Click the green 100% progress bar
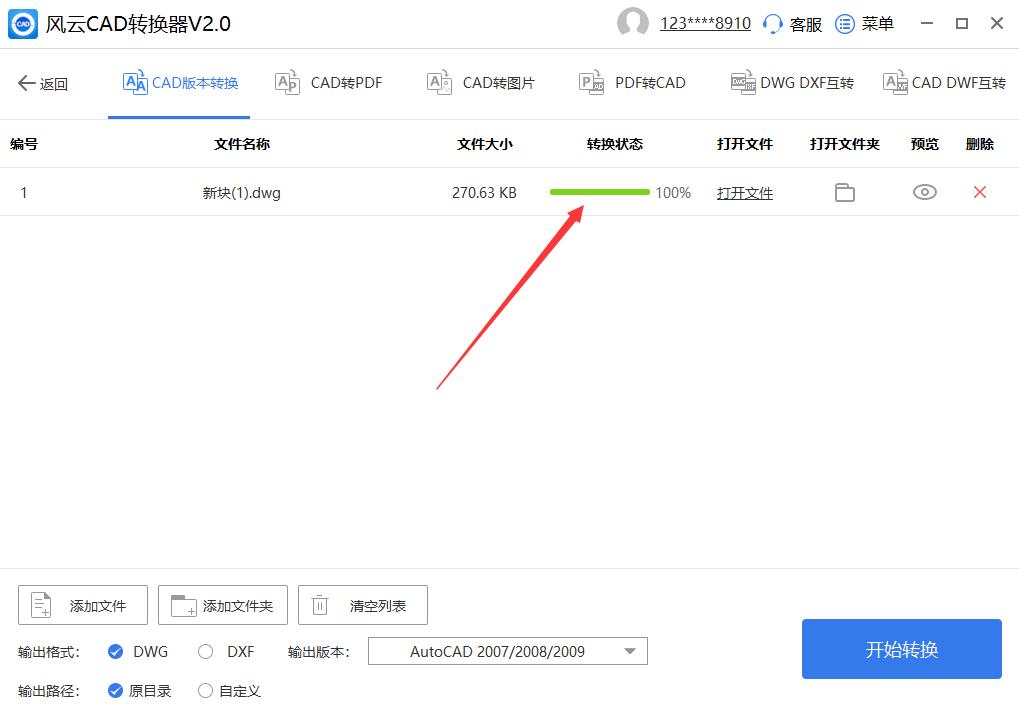The image size is (1019, 716). point(598,191)
